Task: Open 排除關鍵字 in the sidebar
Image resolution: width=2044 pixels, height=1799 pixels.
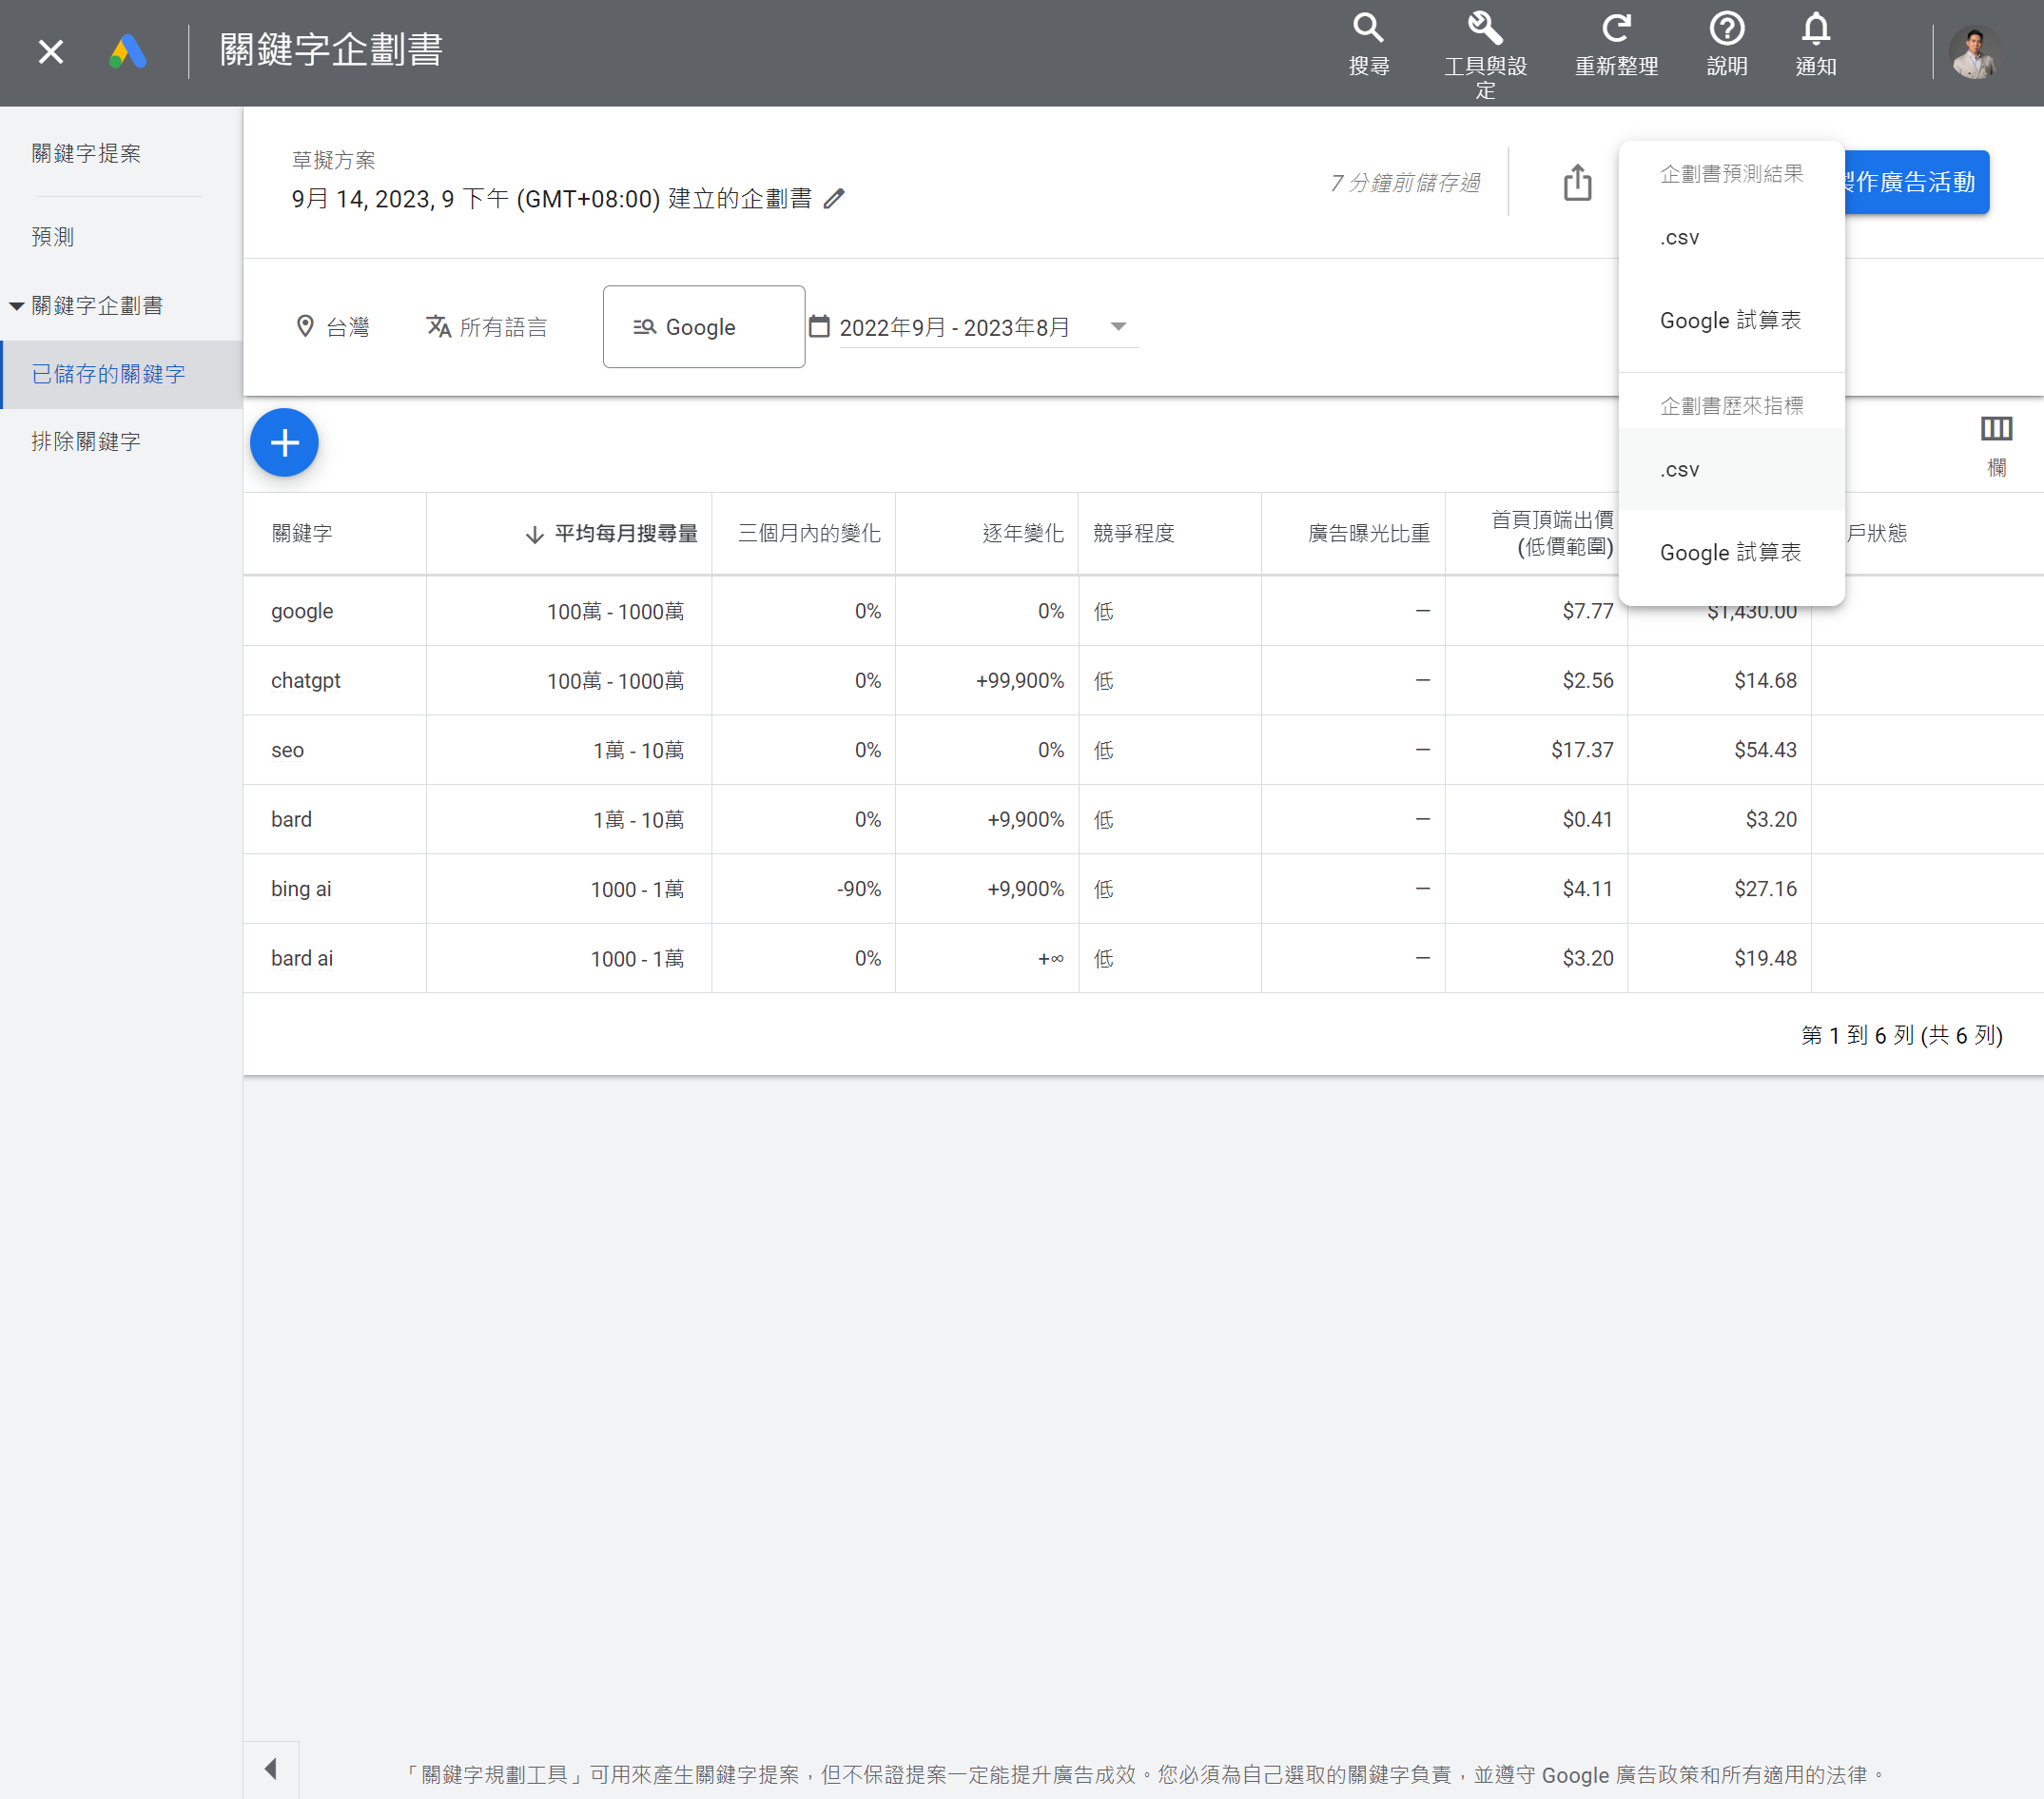Action: pyautogui.click(x=86, y=441)
